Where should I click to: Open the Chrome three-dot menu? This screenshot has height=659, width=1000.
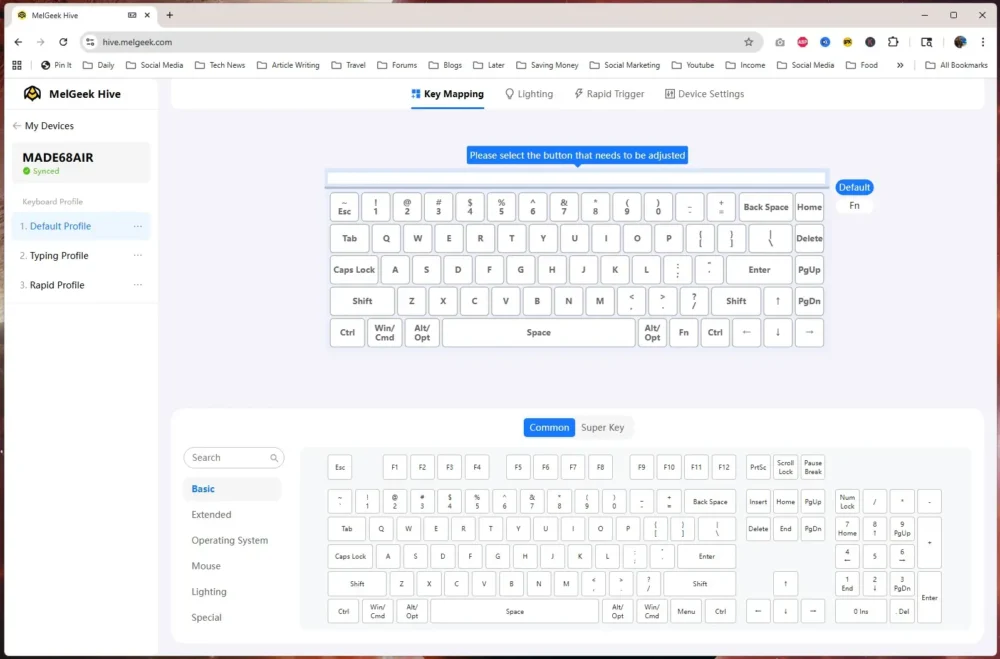click(983, 42)
